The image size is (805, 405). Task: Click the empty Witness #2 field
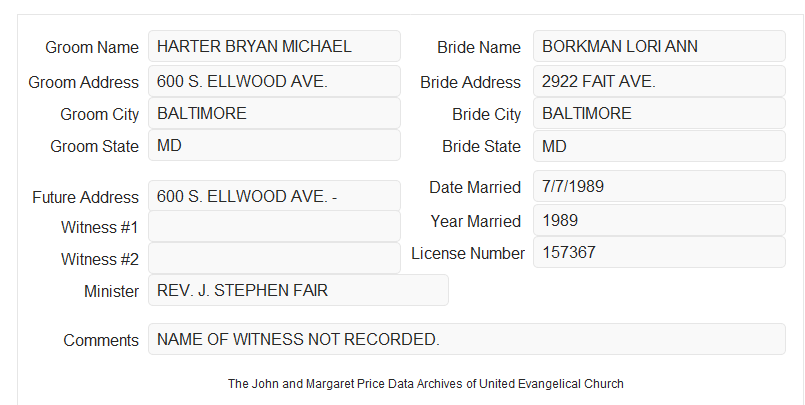(x=274, y=258)
